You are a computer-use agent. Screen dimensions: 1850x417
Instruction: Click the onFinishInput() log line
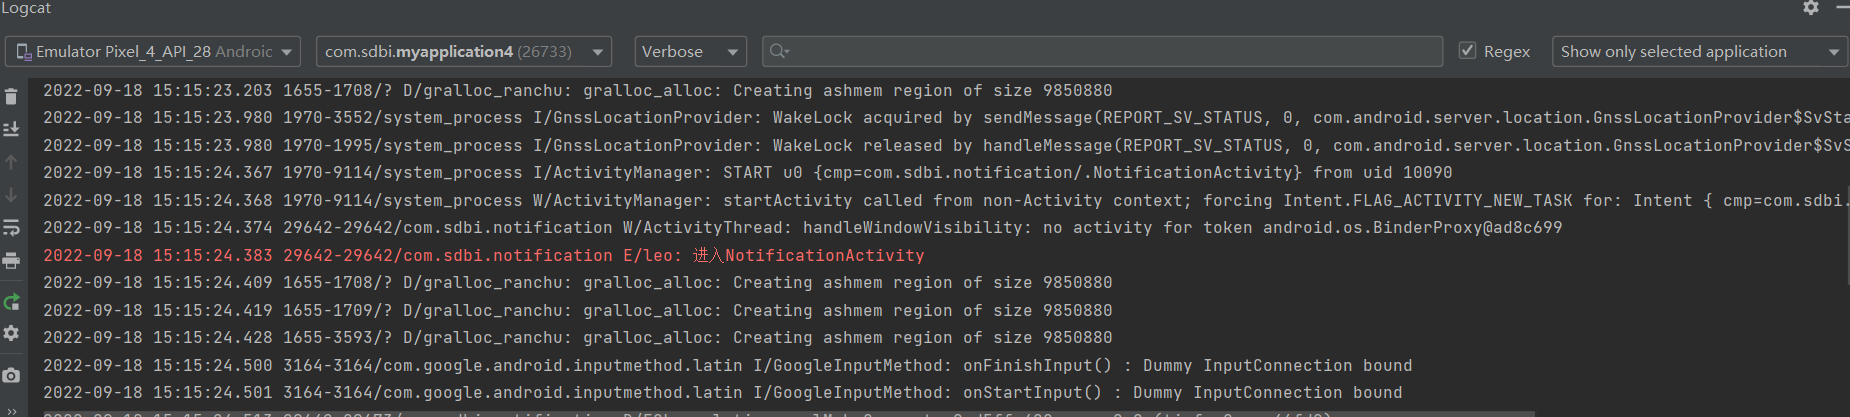tap(727, 365)
